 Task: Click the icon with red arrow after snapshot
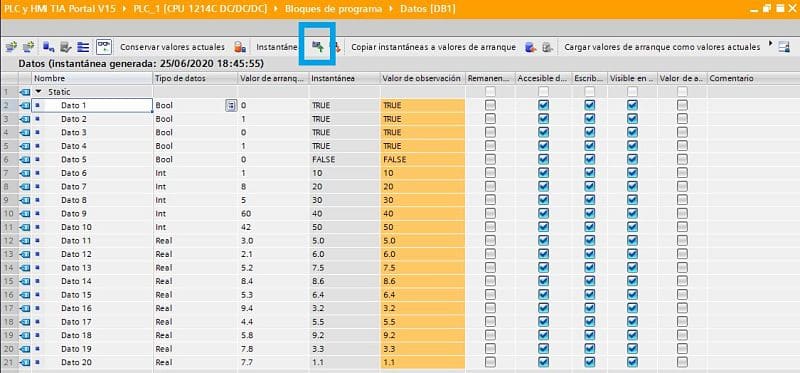click(336, 47)
